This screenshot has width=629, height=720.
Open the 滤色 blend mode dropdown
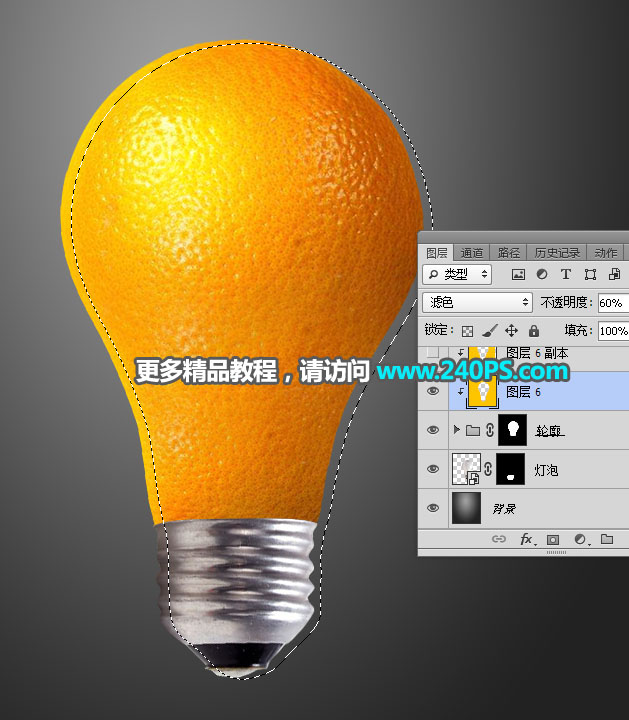tap(477, 302)
